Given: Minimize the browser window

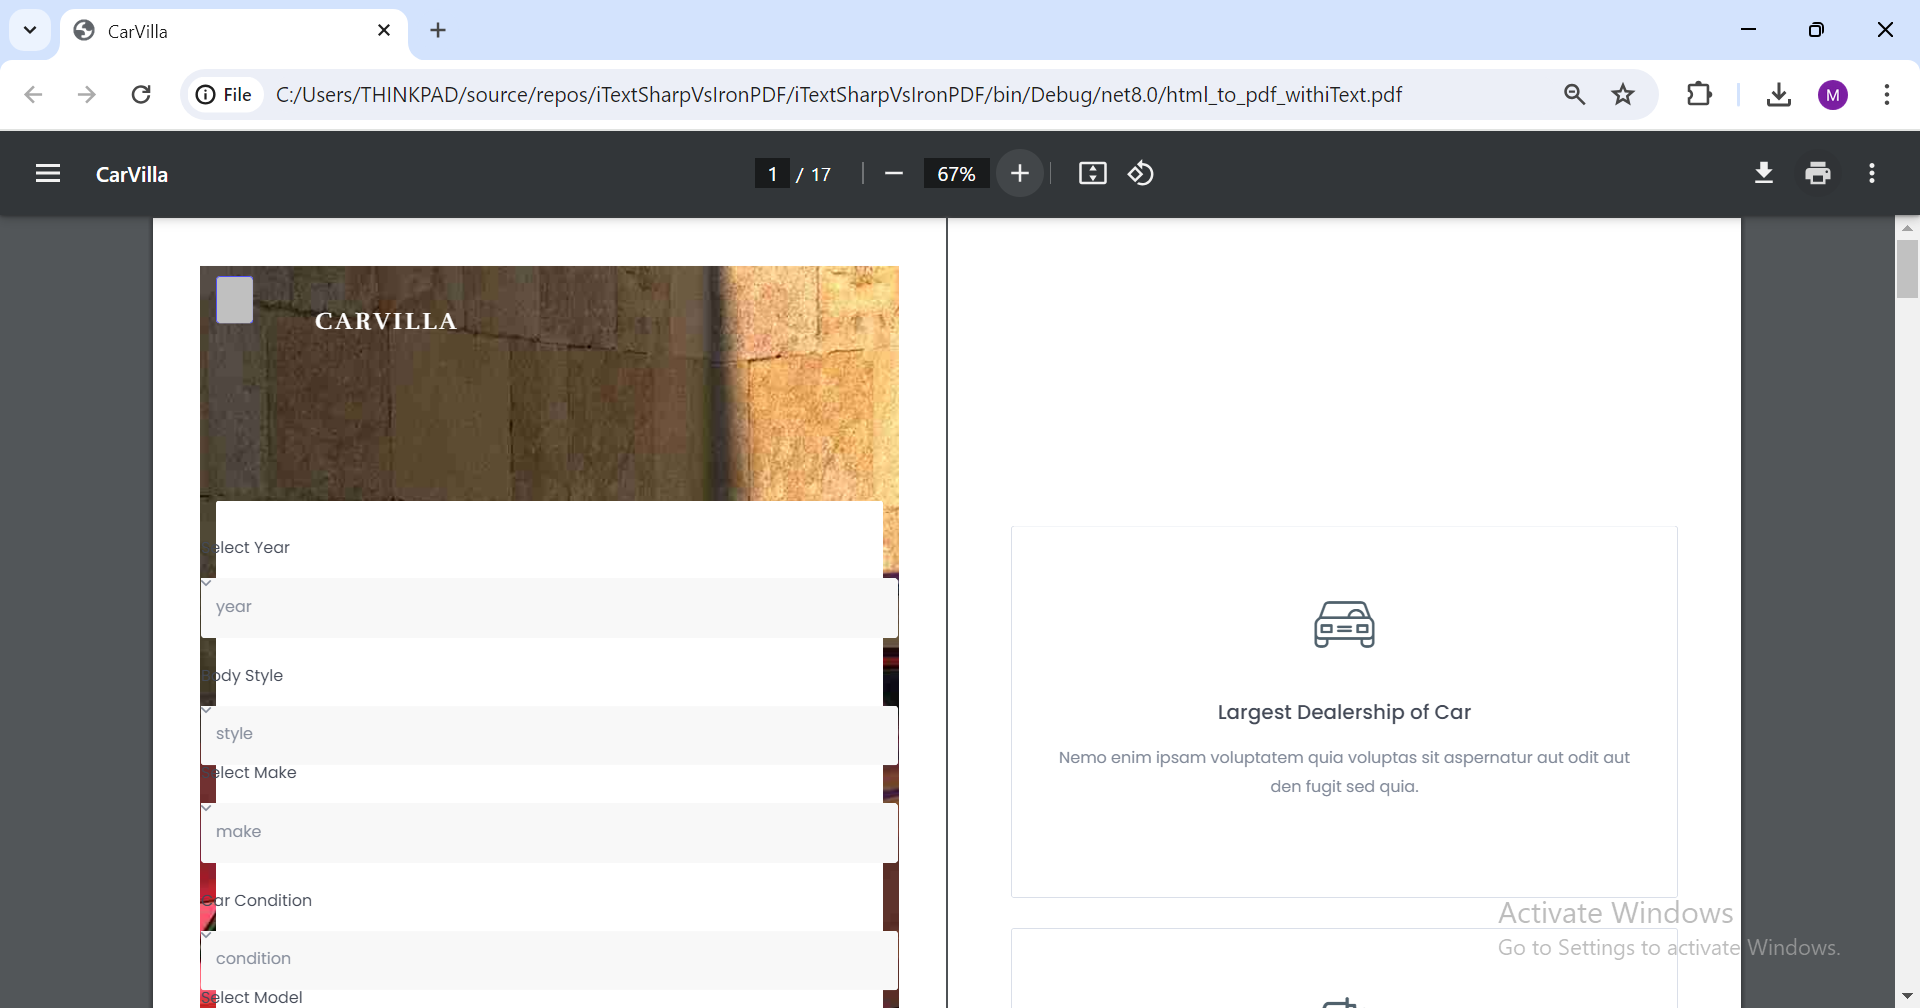Looking at the screenshot, I should 1748,30.
